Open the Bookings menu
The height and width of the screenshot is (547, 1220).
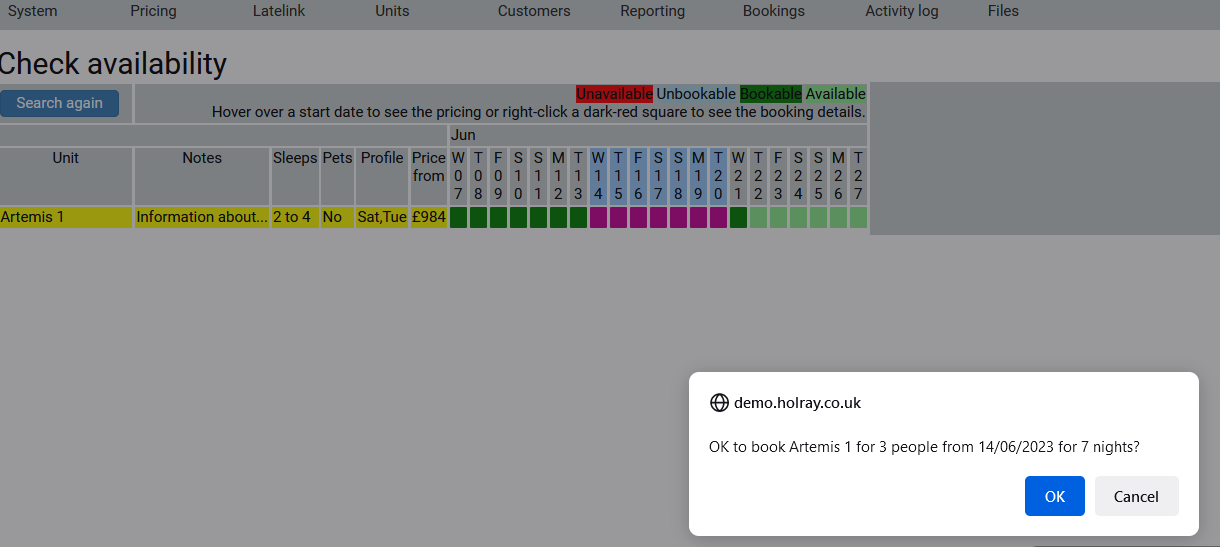pos(773,11)
